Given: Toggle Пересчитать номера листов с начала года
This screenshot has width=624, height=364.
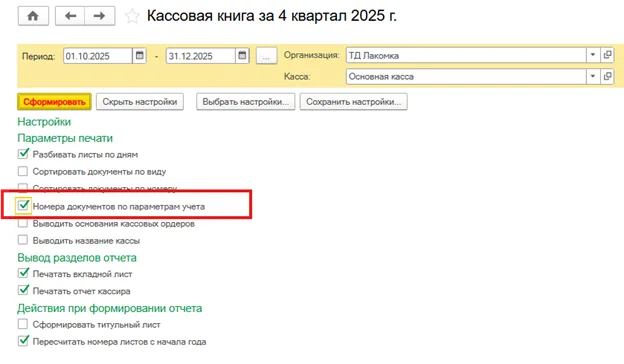Looking at the screenshot, I should 23,341.
